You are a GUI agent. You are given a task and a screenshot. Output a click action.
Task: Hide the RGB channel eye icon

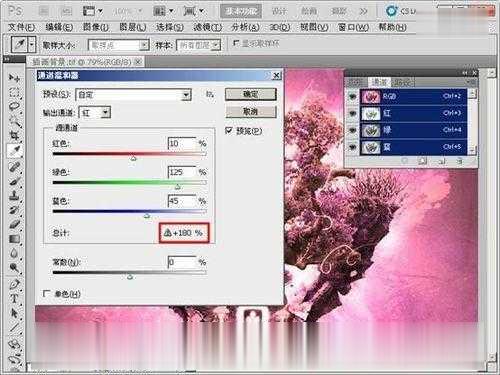coord(352,96)
